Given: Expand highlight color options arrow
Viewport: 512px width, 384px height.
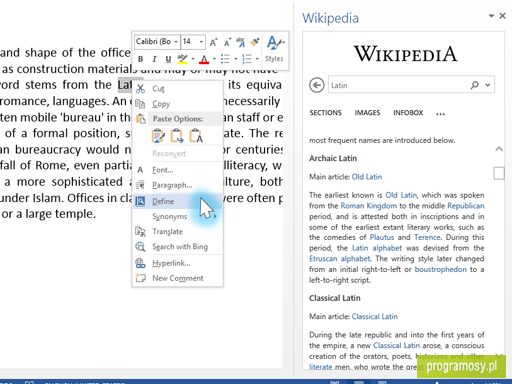Looking at the screenshot, I should (x=193, y=59).
